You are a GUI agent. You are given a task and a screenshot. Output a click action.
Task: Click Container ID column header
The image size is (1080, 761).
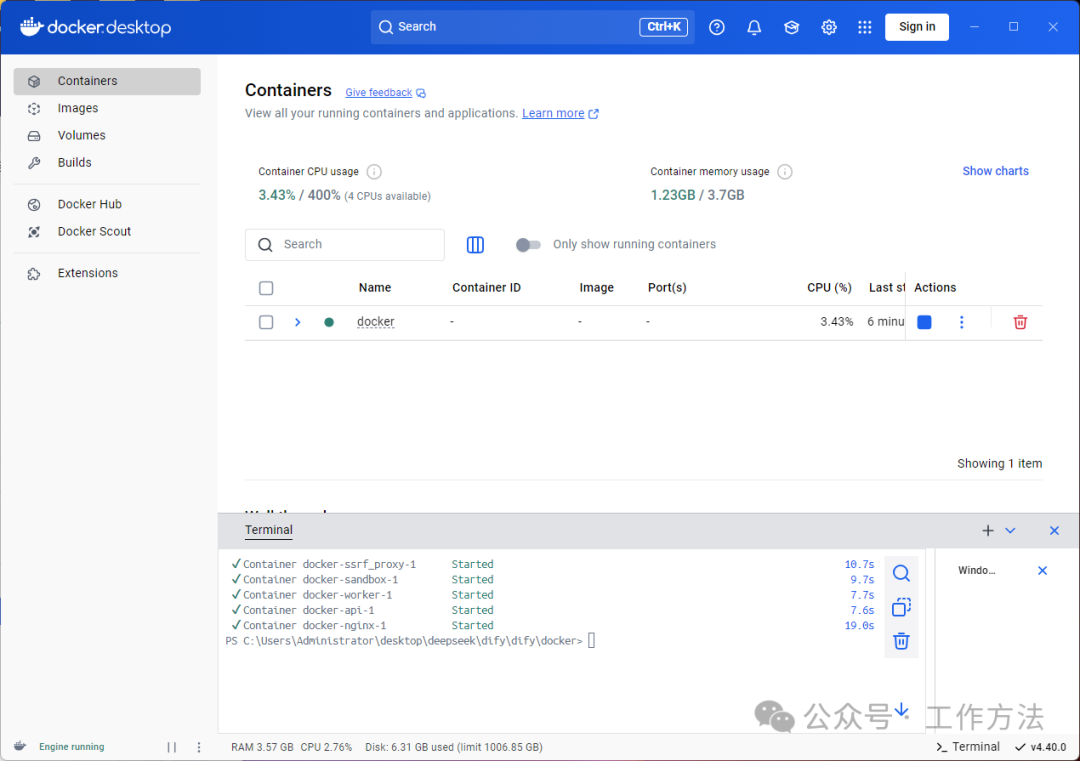[x=486, y=288]
